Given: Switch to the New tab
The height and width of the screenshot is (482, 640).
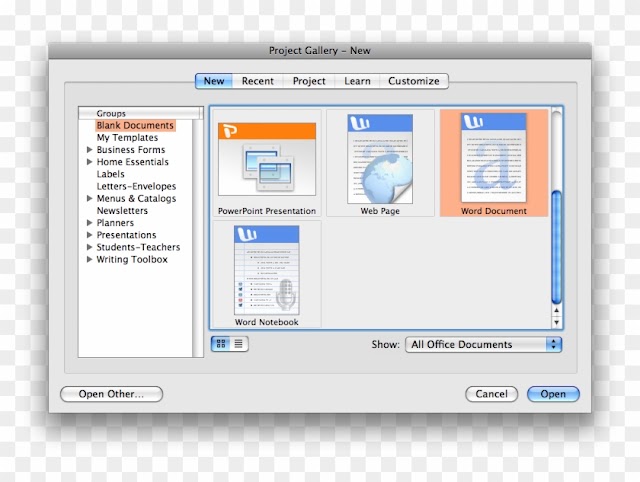Looking at the screenshot, I should 214,81.
